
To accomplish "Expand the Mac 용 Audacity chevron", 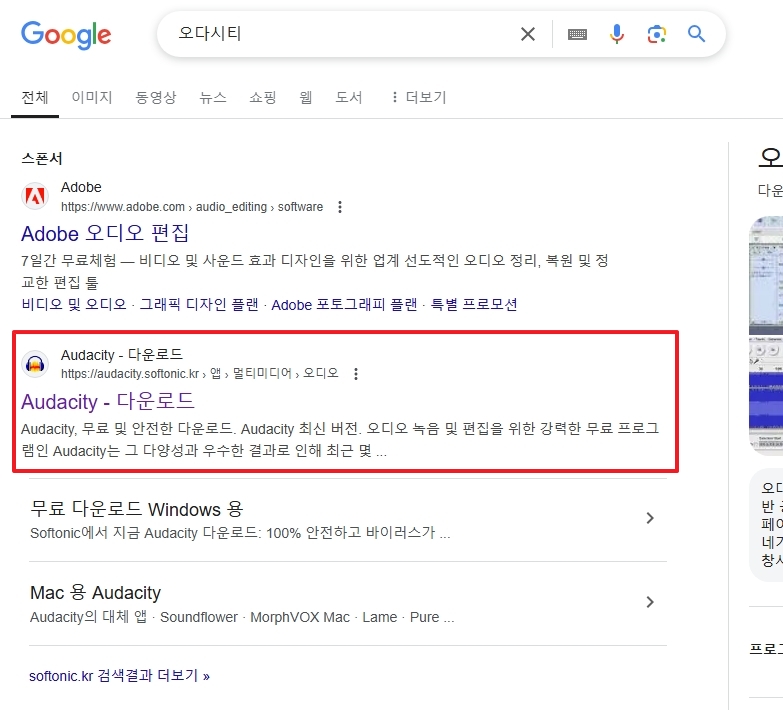I will tap(650, 602).
